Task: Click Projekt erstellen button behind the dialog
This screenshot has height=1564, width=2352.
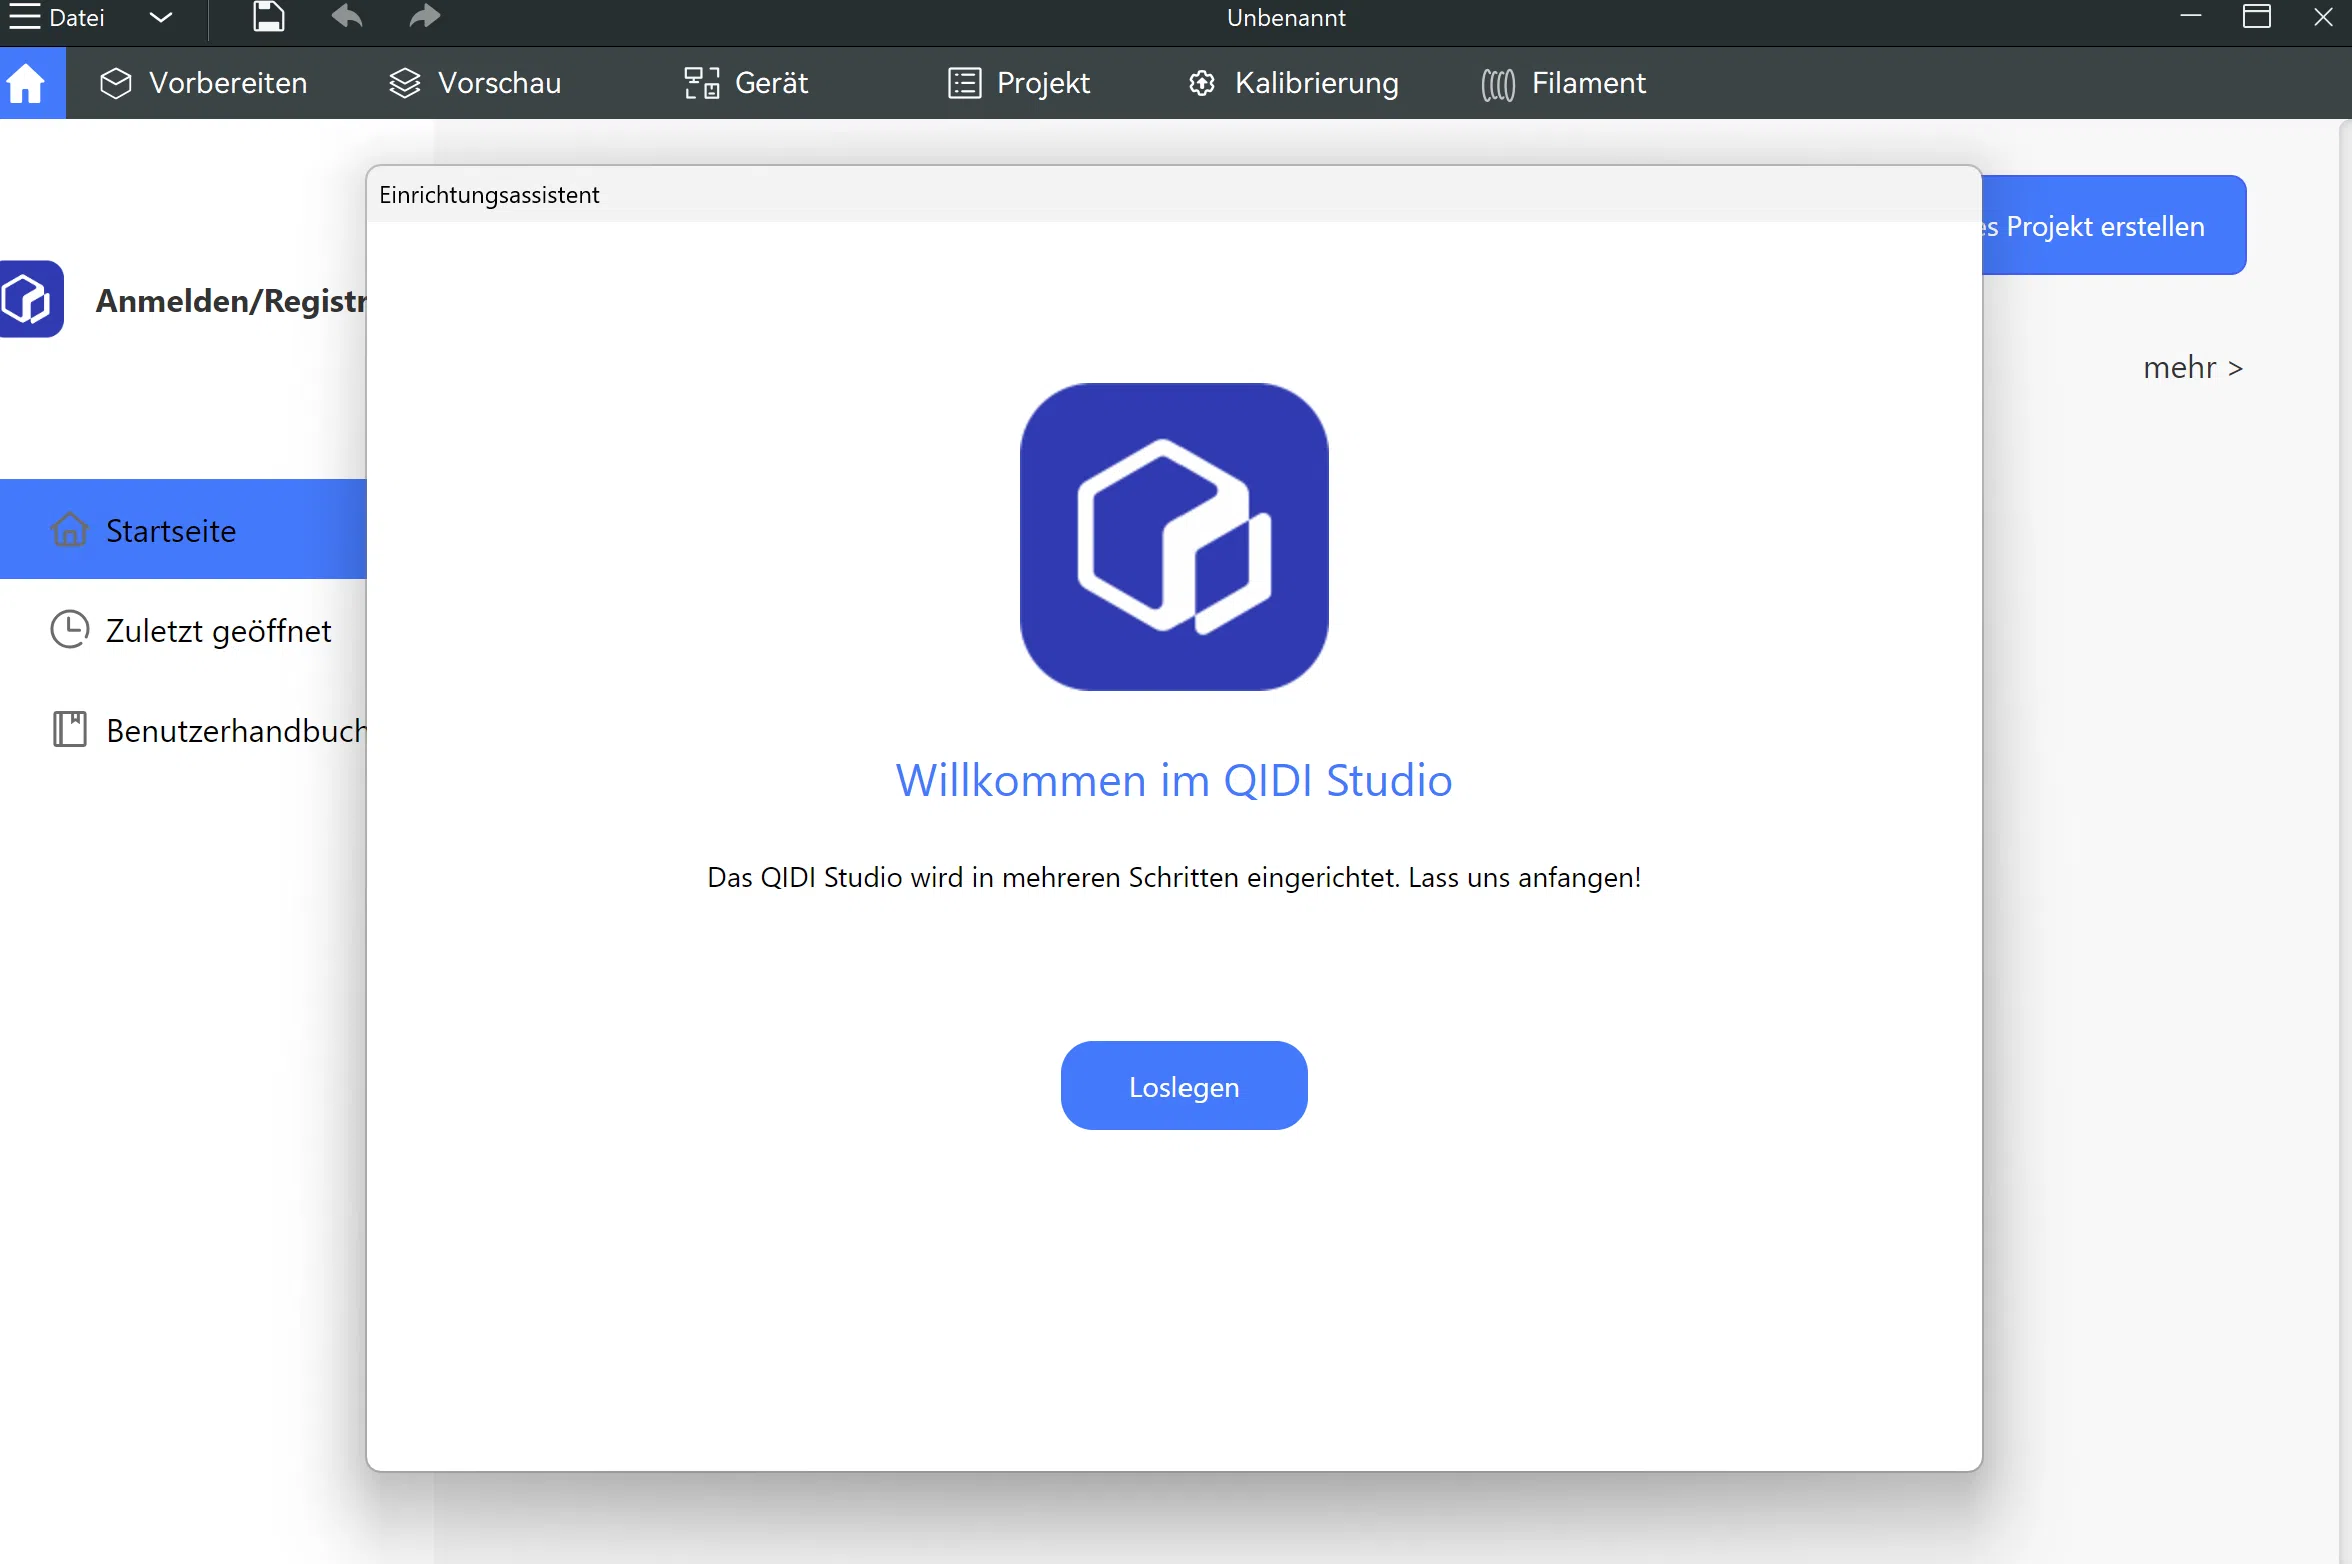Action: [x=2114, y=226]
